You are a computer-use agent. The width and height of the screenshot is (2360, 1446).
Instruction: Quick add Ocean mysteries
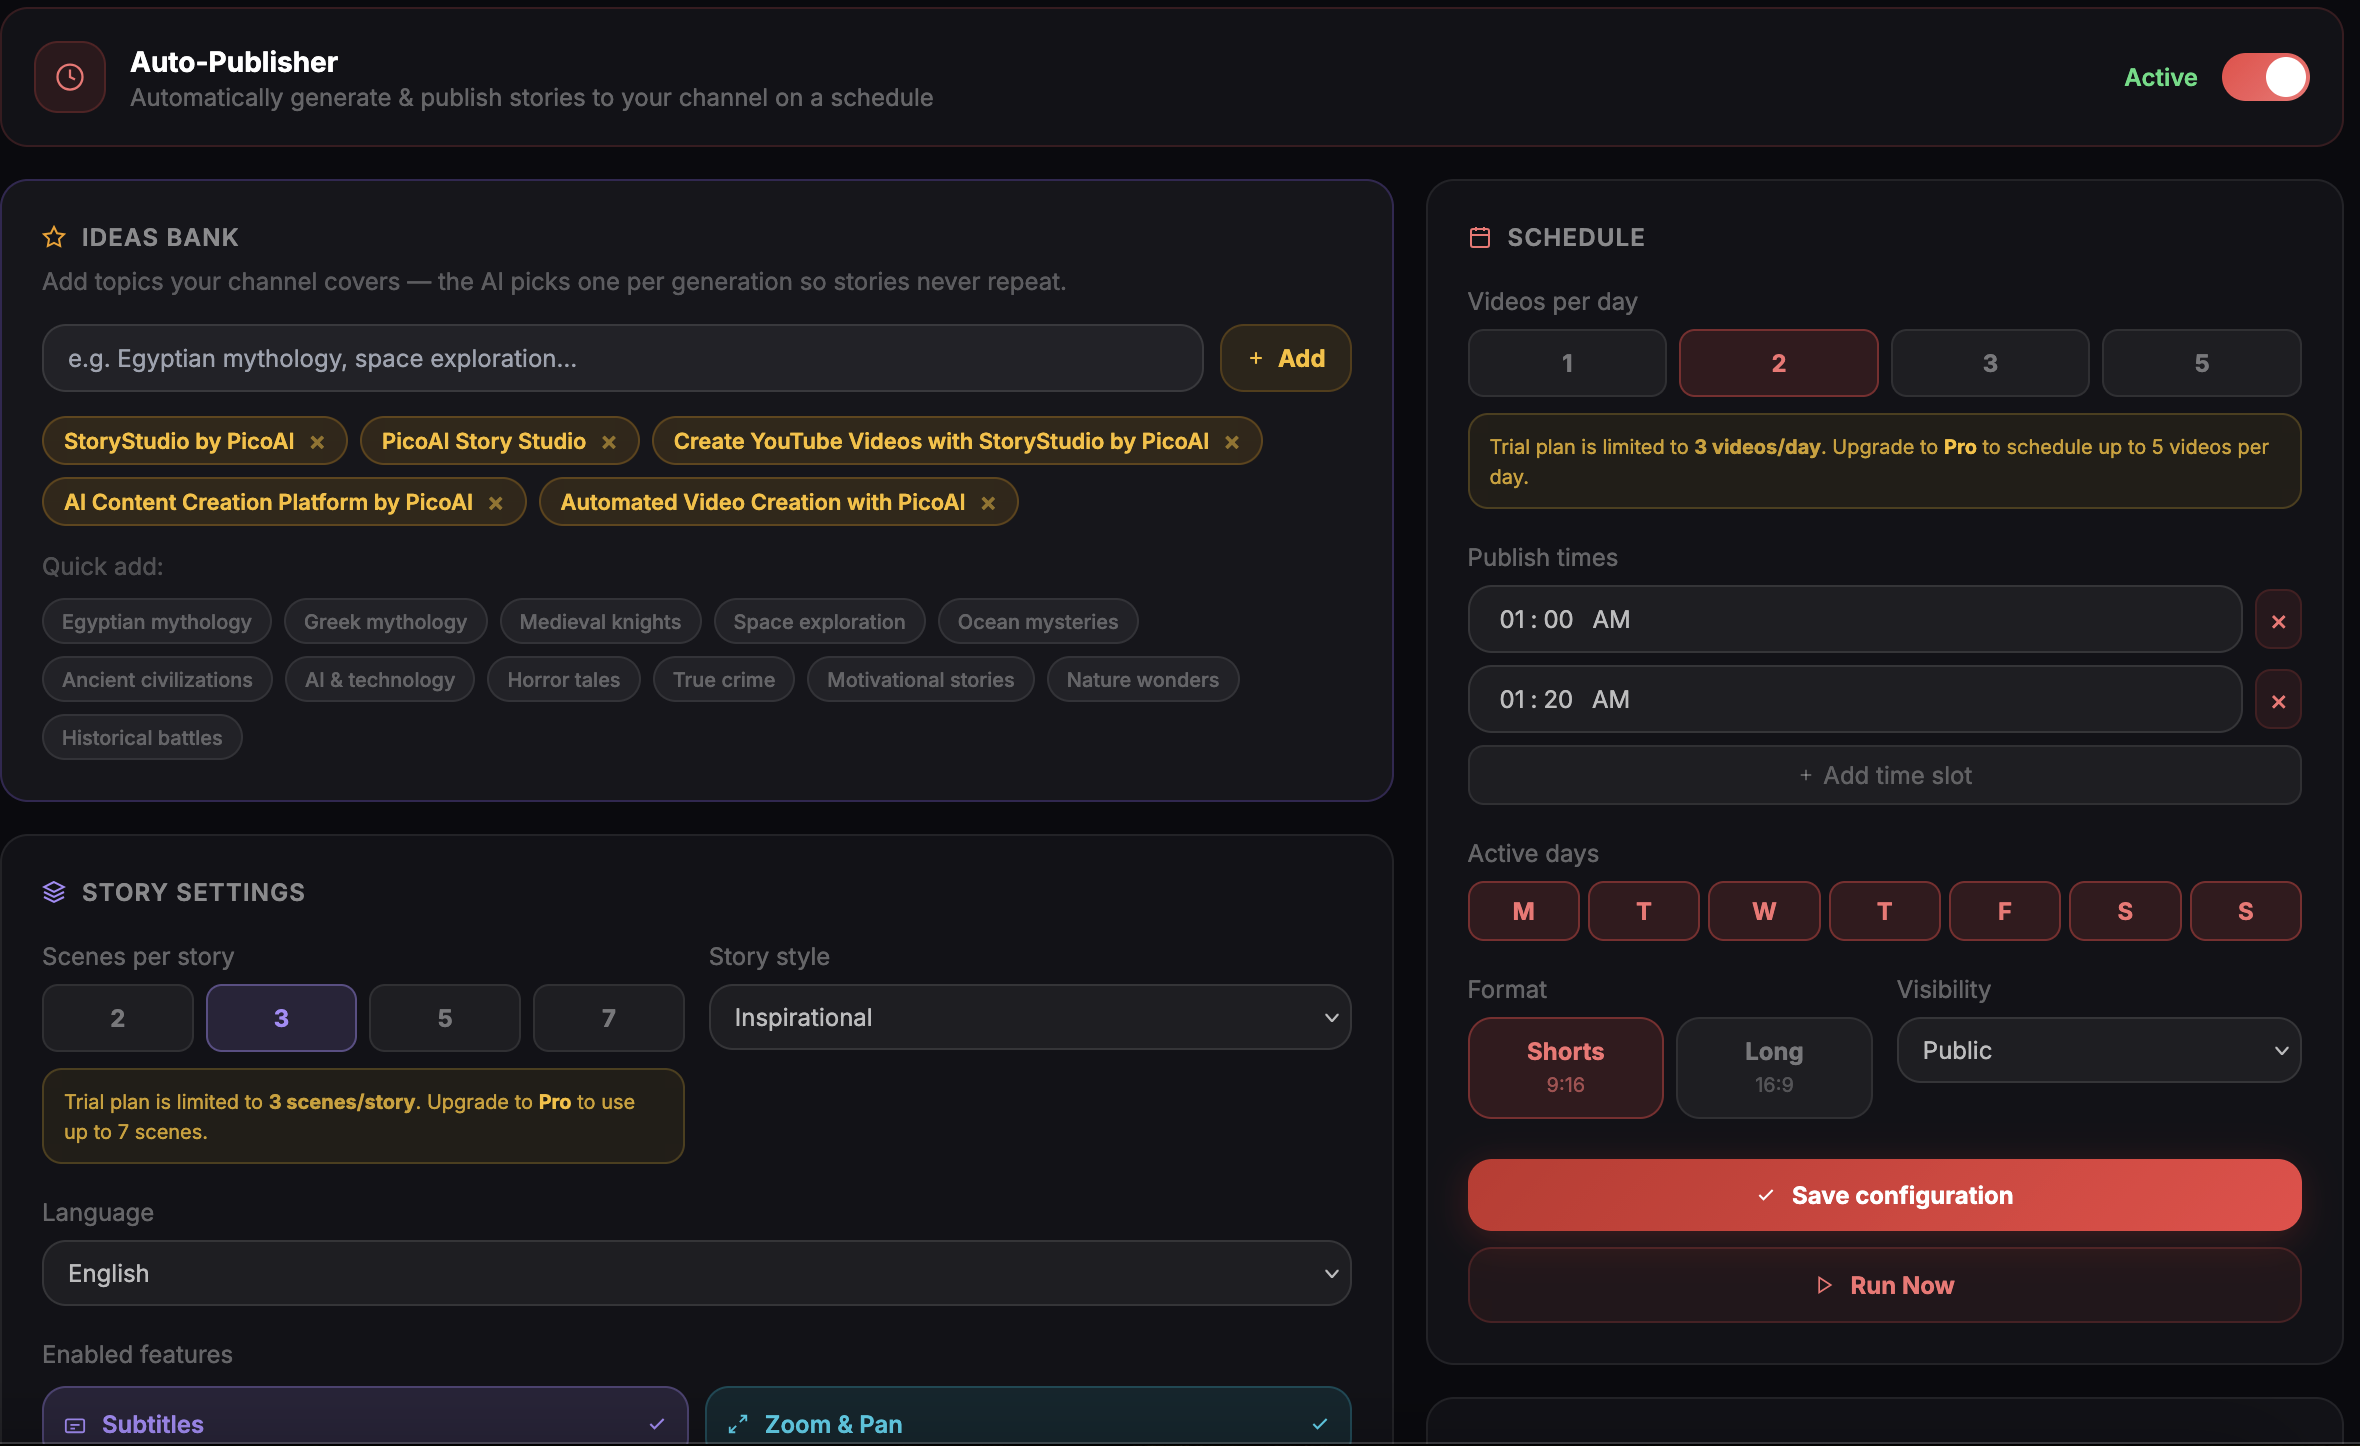1038,622
